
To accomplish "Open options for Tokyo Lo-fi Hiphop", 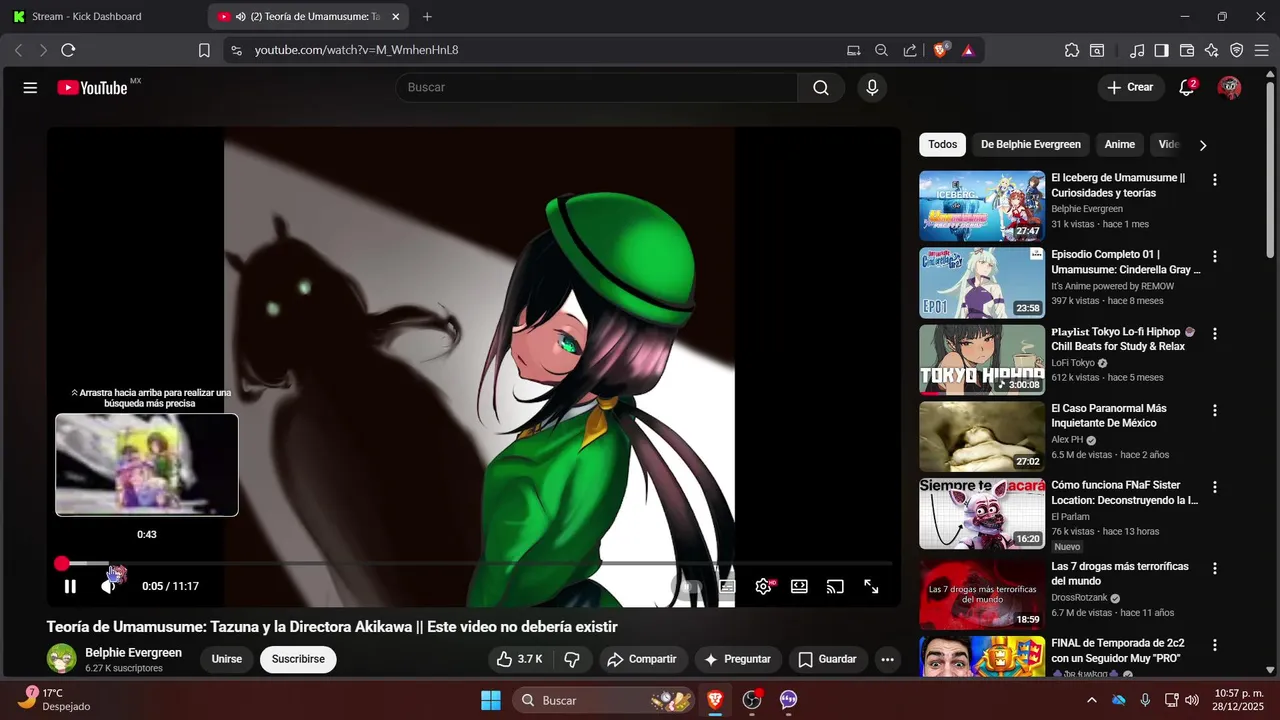I will click(x=1215, y=334).
